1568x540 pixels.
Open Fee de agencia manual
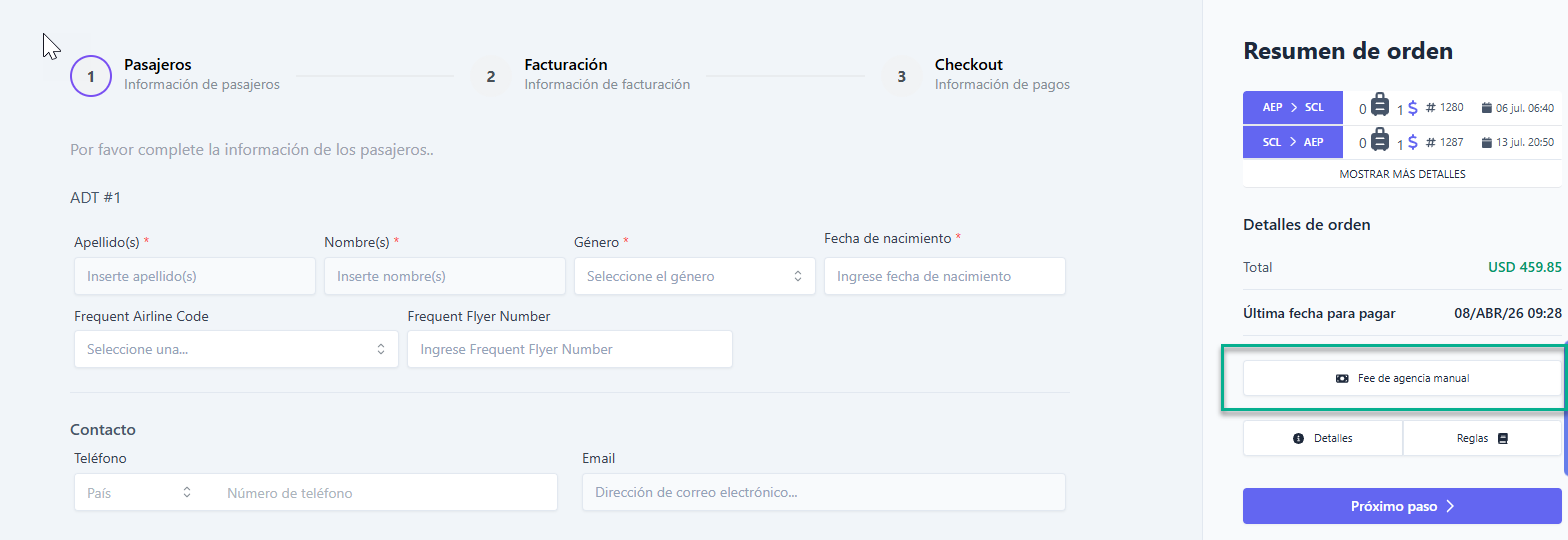pyautogui.click(x=1402, y=379)
